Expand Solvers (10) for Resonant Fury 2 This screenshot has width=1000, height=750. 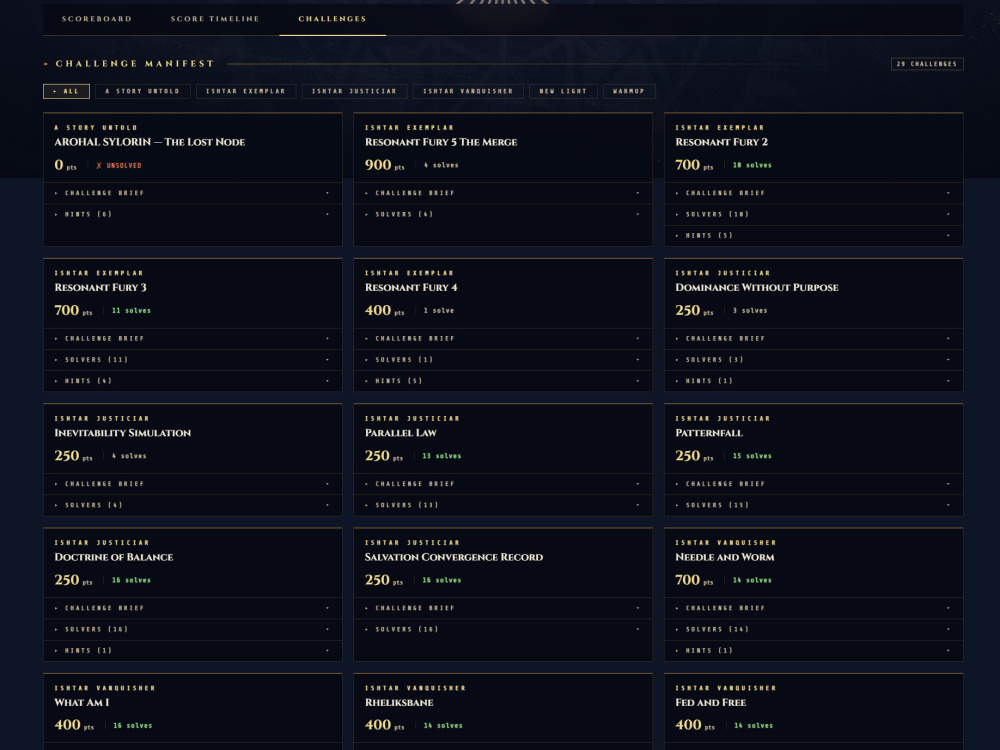[813, 214]
